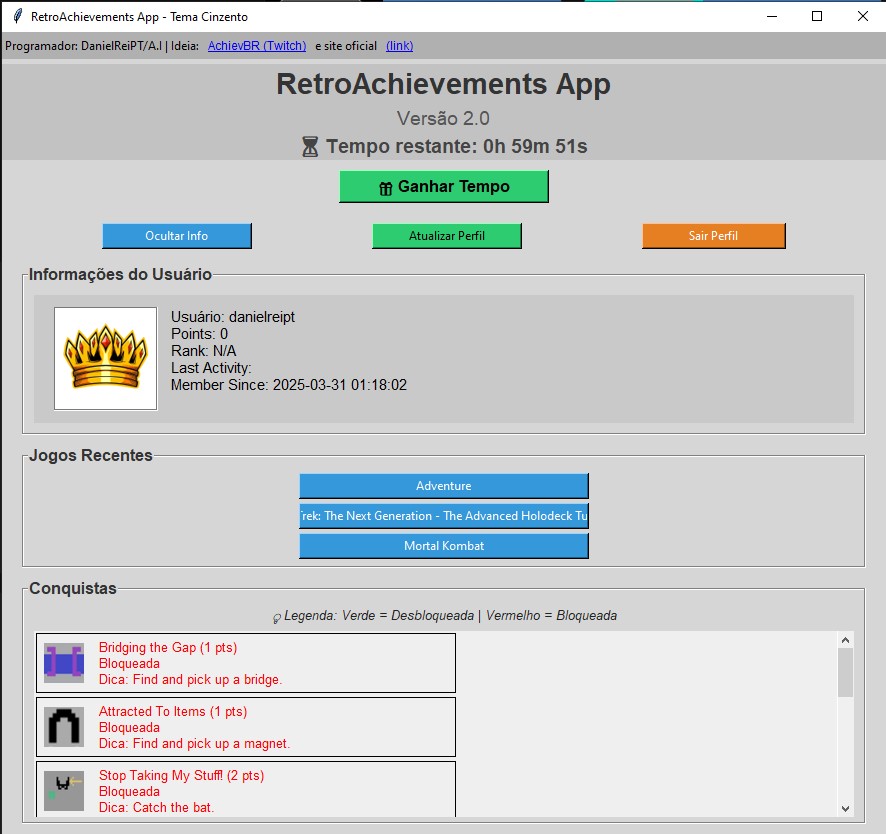Image resolution: width=886 pixels, height=834 pixels.
Task: Click the green Ganhar Tempo button
Action: 444,186
